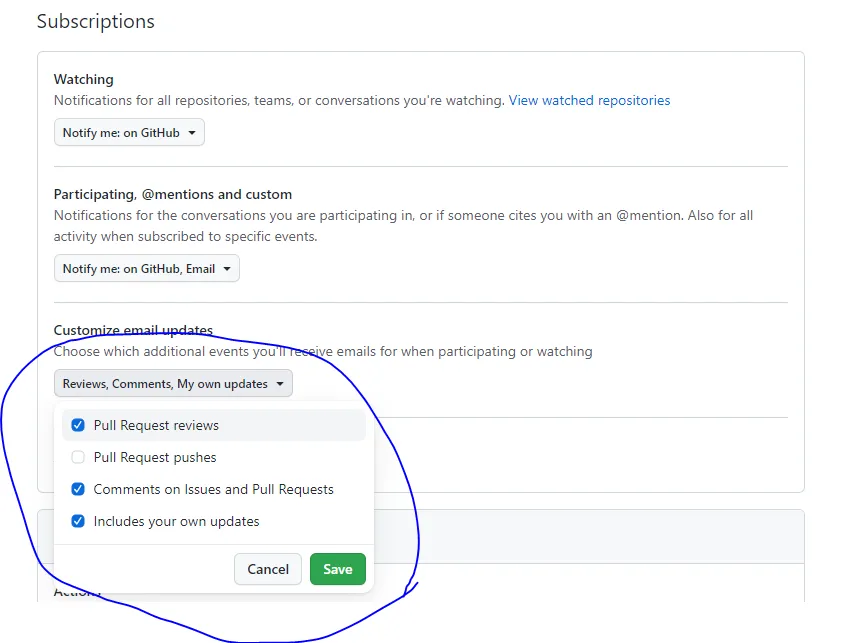Enable the Pull Request pushes checkbox
853x643 pixels.
[78, 457]
